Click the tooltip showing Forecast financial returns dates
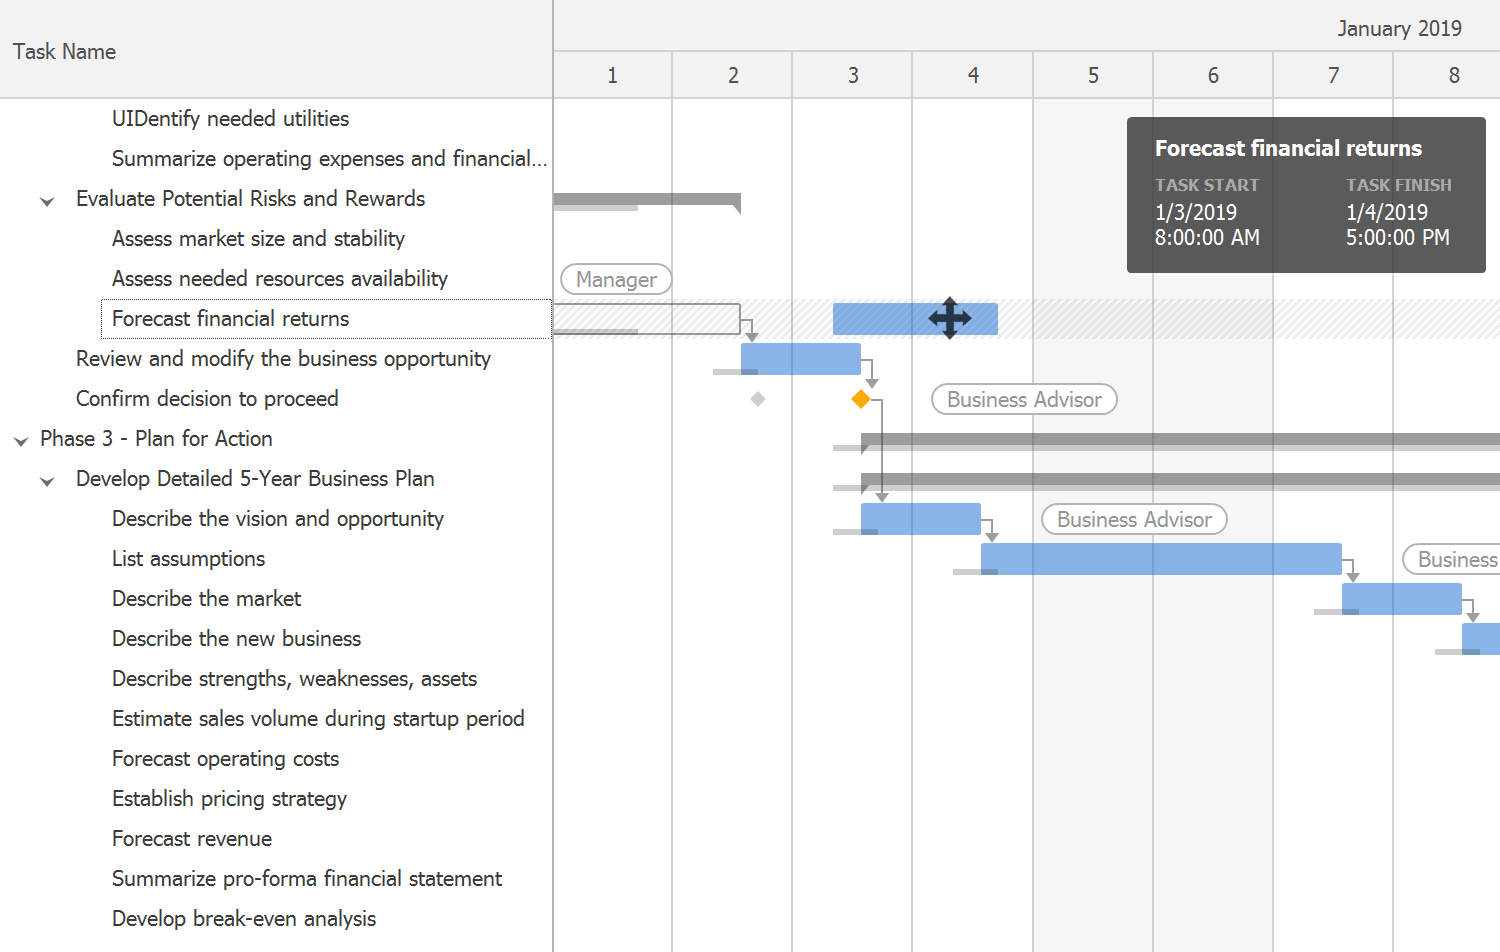Image resolution: width=1500 pixels, height=952 pixels. (x=1305, y=195)
